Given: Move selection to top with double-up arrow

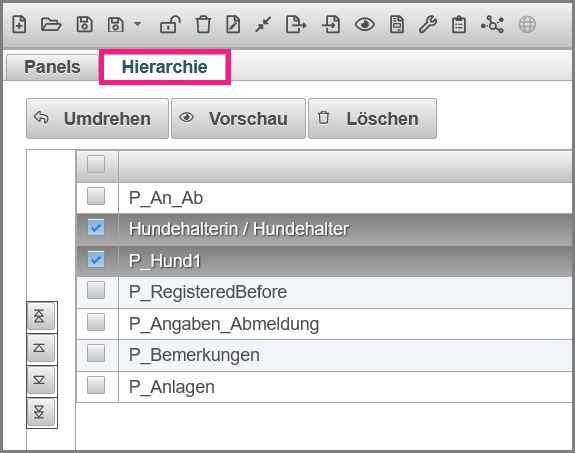Looking at the screenshot, I should click(x=41, y=316).
